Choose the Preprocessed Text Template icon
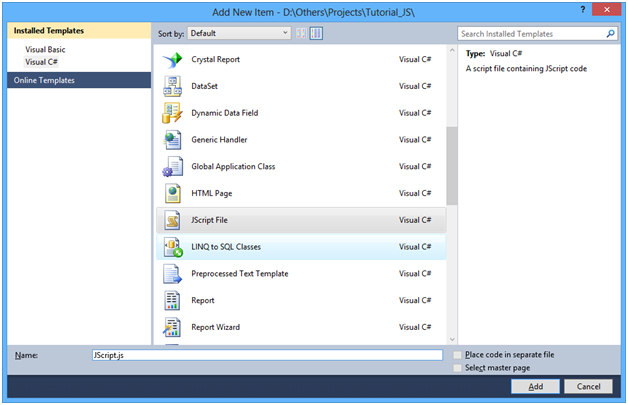Image resolution: width=628 pixels, height=405 pixels. [x=173, y=274]
